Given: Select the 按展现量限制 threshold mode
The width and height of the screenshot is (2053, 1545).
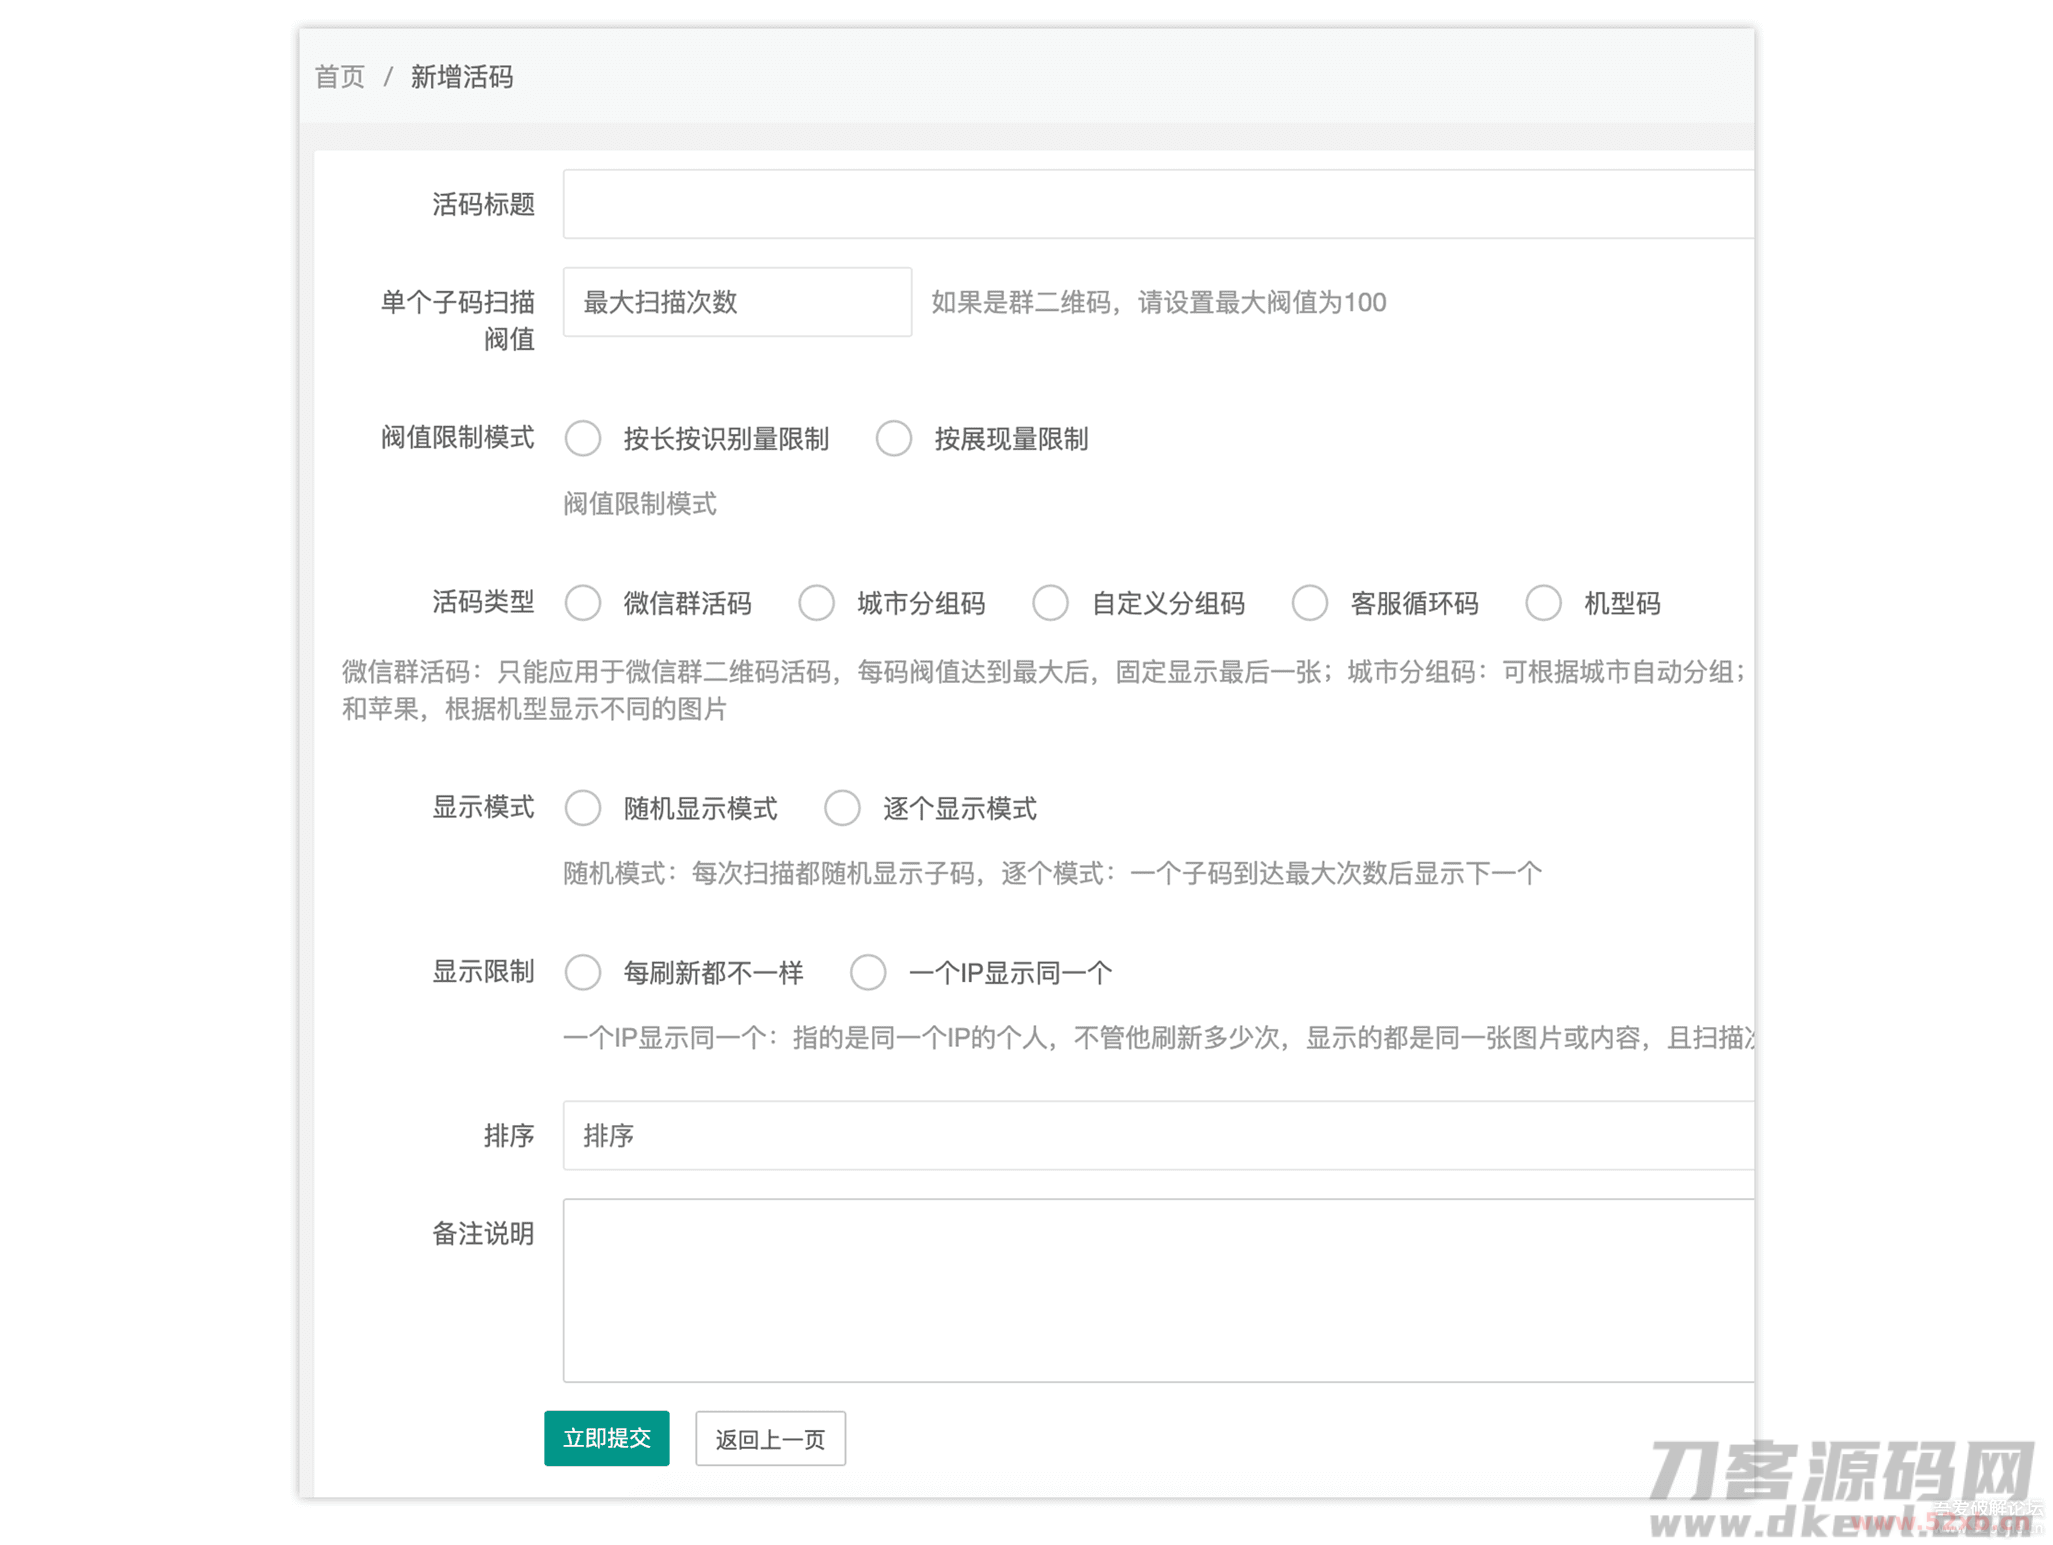Looking at the screenshot, I should tap(894, 438).
